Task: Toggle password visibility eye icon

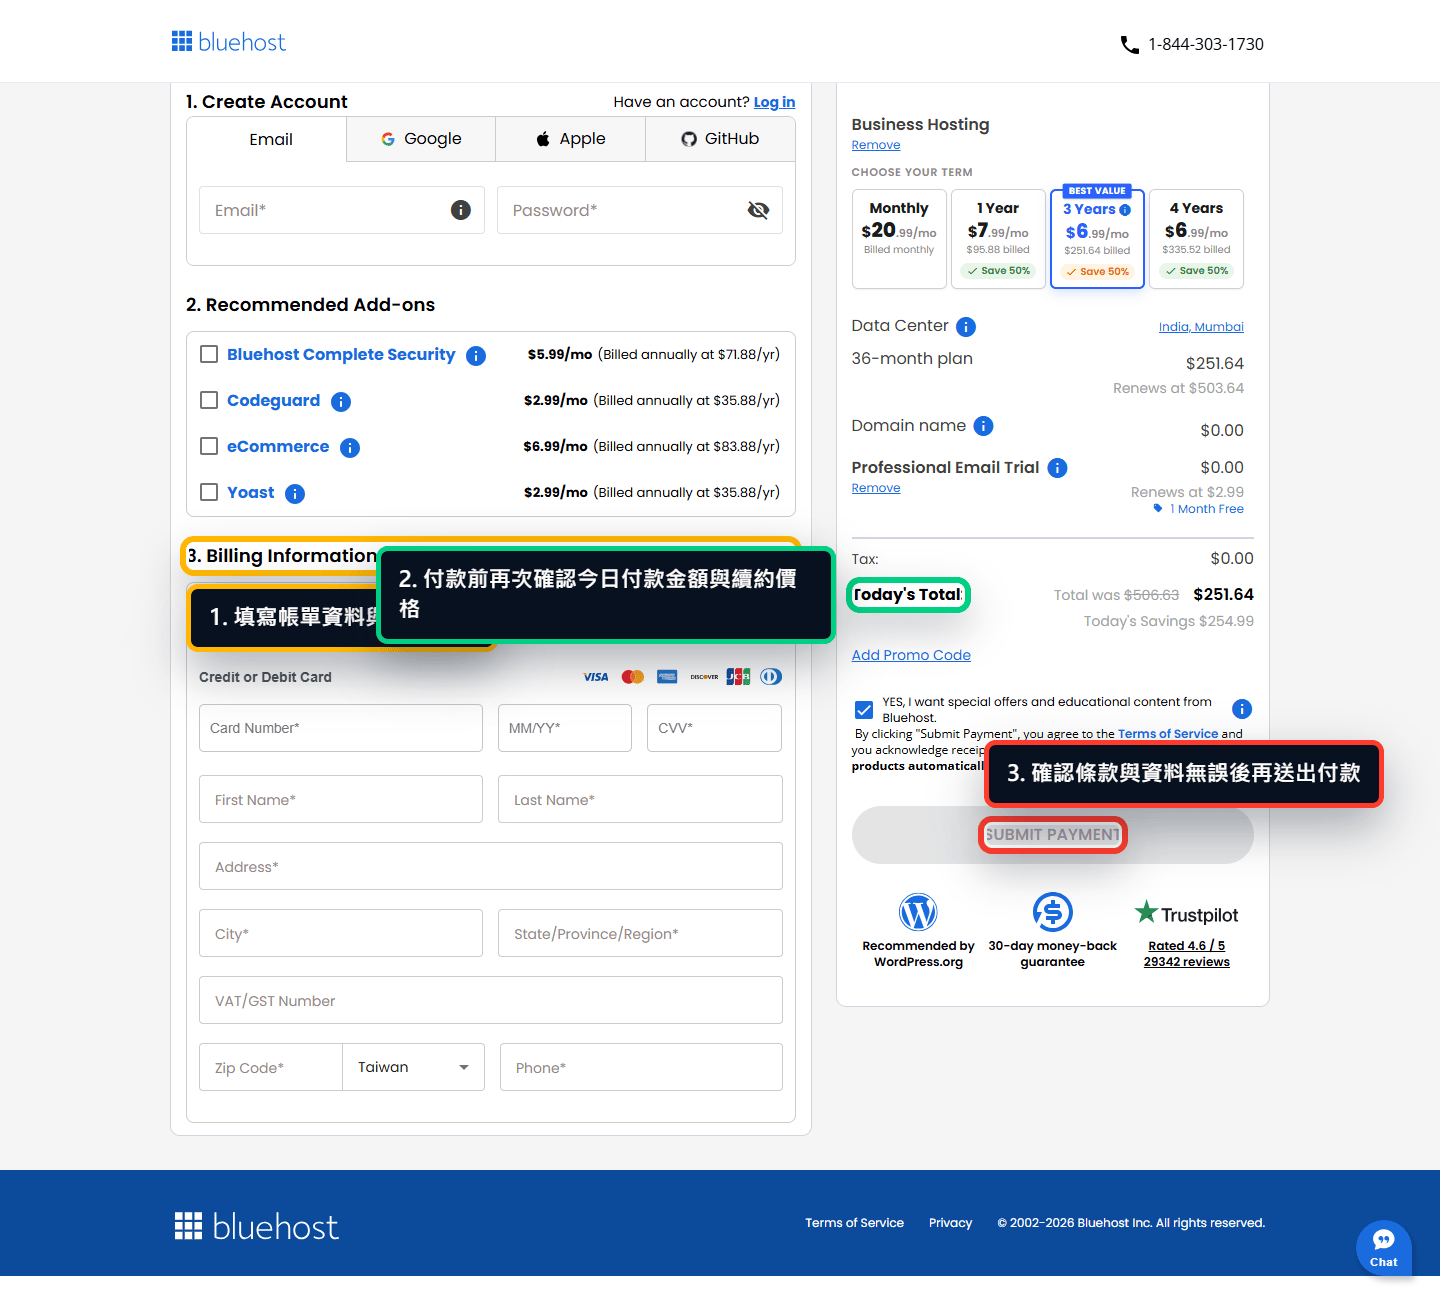Action: coord(758,210)
